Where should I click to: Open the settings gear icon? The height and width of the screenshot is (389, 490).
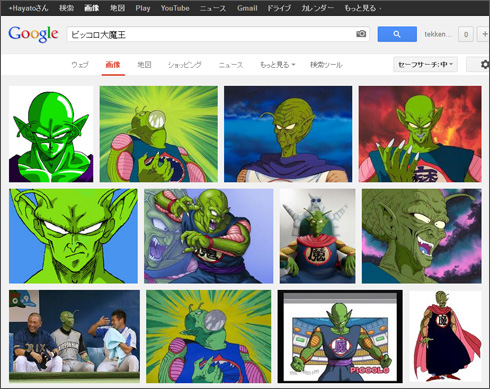point(485,64)
